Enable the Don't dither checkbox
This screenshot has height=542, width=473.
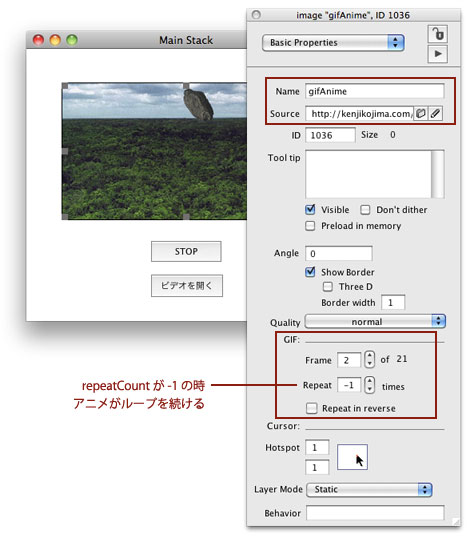pyautogui.click(x=365, y=210)
